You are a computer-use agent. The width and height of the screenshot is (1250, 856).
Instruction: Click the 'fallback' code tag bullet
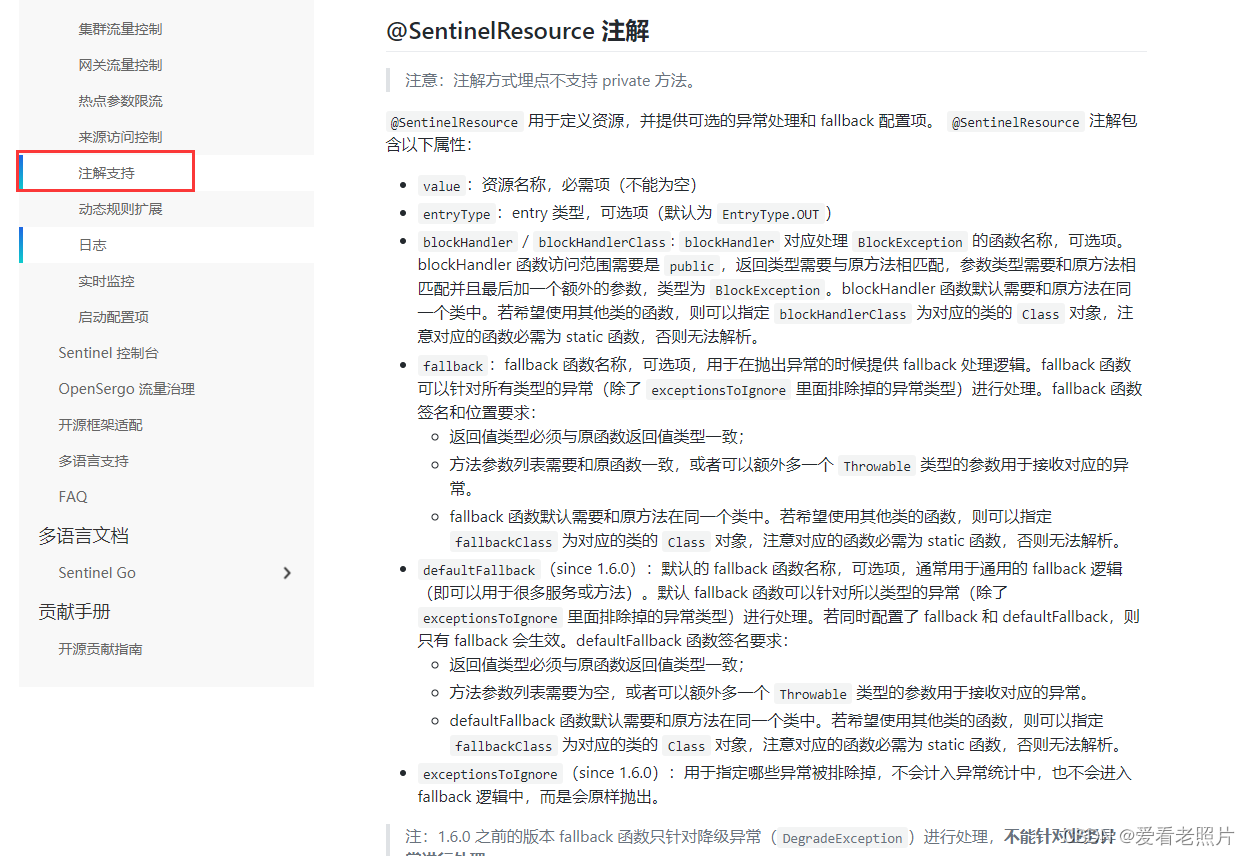click(453, 366)
